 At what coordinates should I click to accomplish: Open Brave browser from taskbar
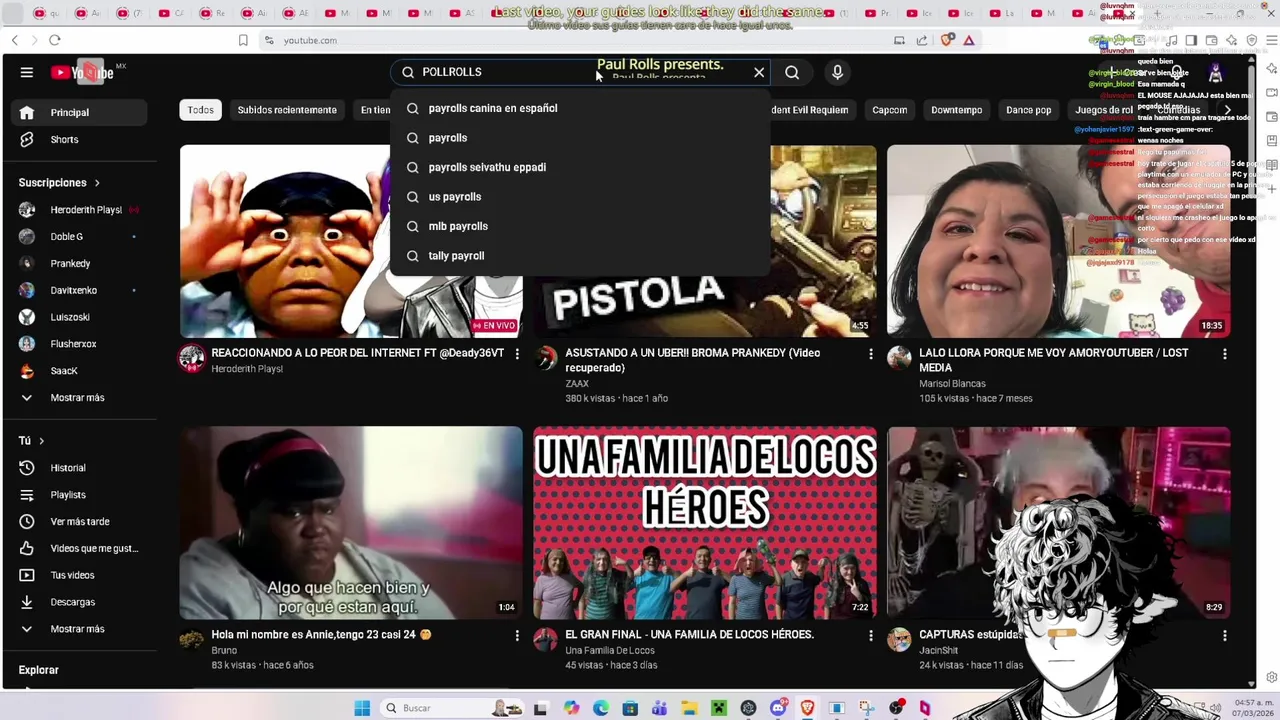point(807,708)
